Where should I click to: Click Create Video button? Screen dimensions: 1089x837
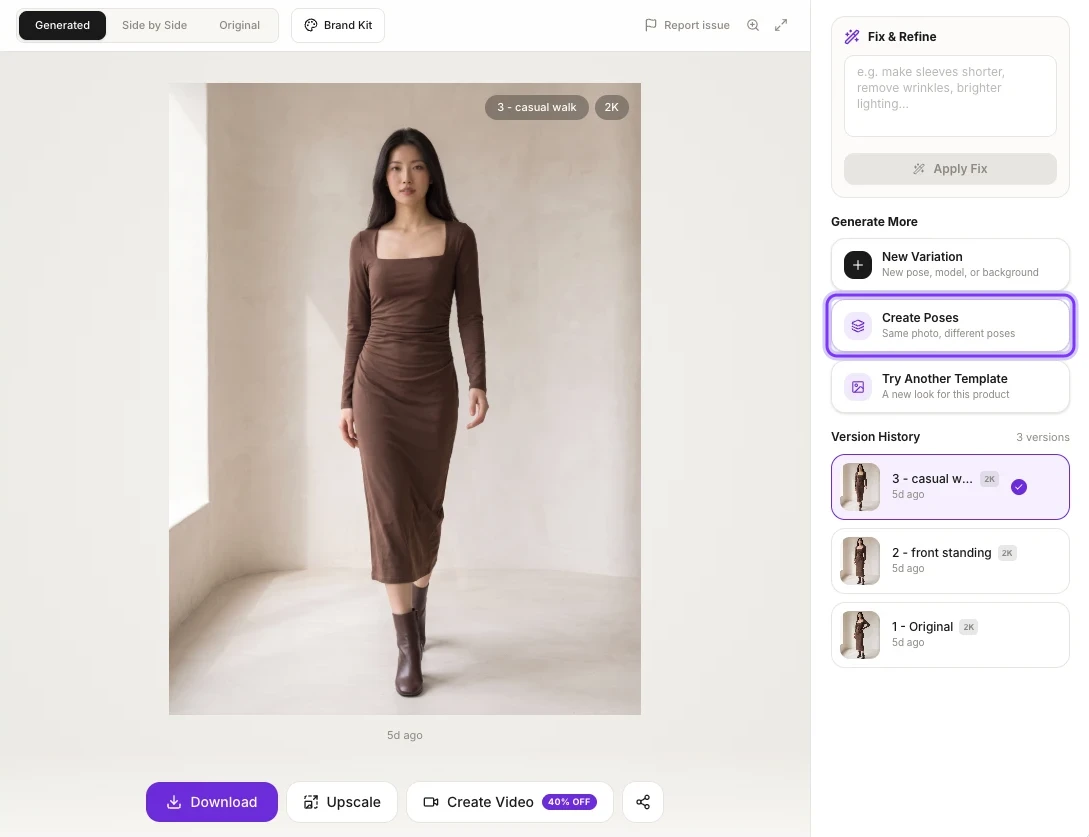(x=510, y=802)
